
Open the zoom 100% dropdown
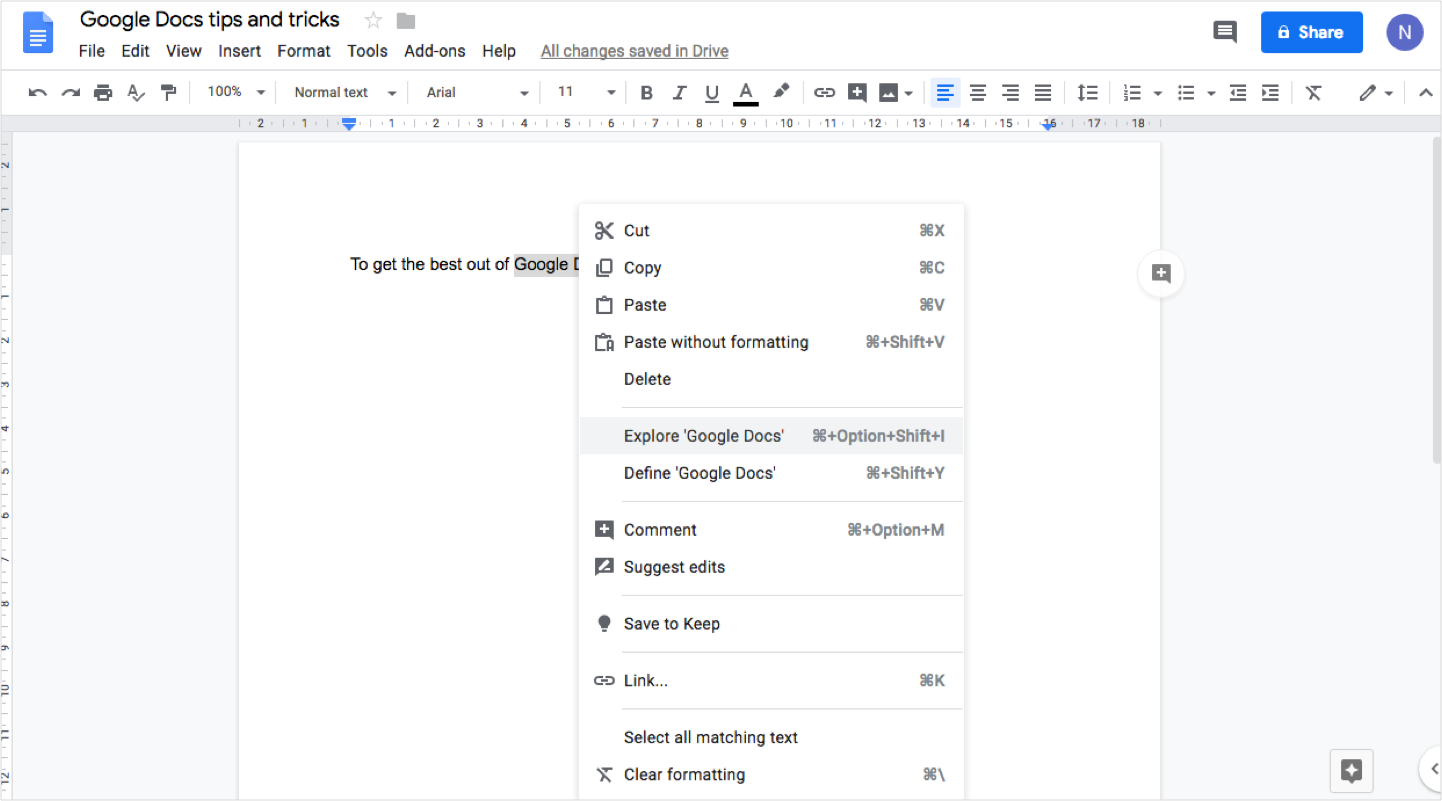(x=236, y=92)
